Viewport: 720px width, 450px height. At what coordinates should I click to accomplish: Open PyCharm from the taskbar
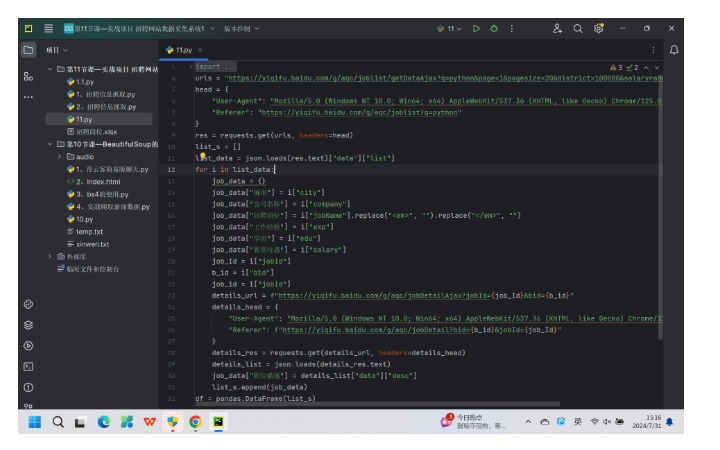(x=219, y=422)
